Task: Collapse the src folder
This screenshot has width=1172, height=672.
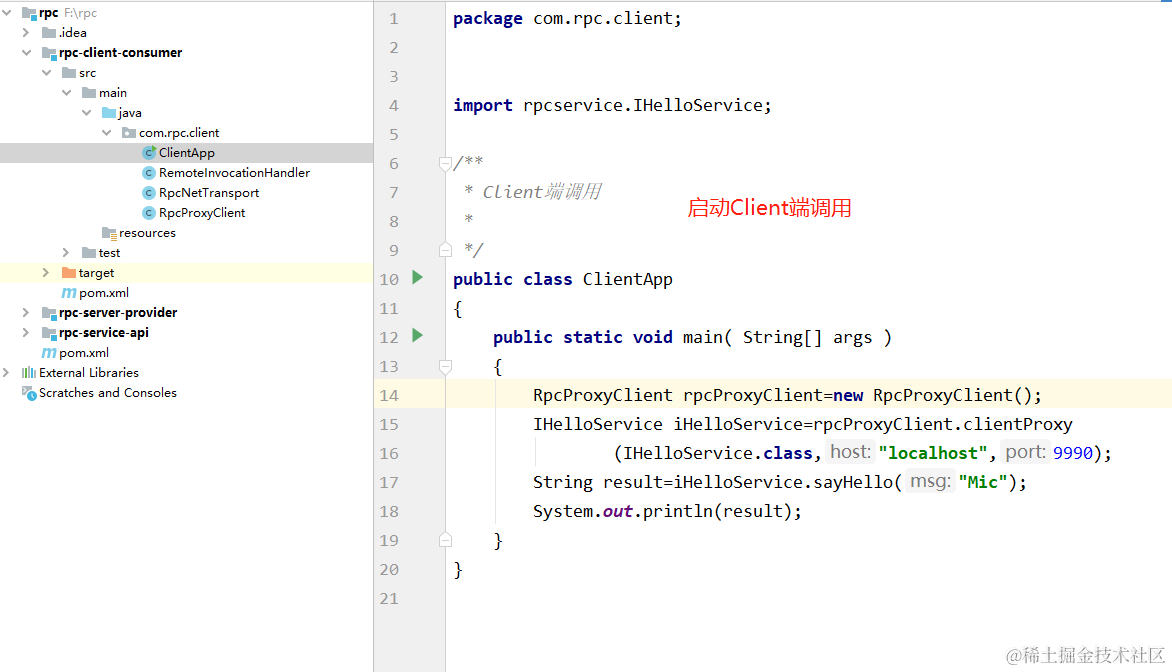Action: click(x=46, y=73)
